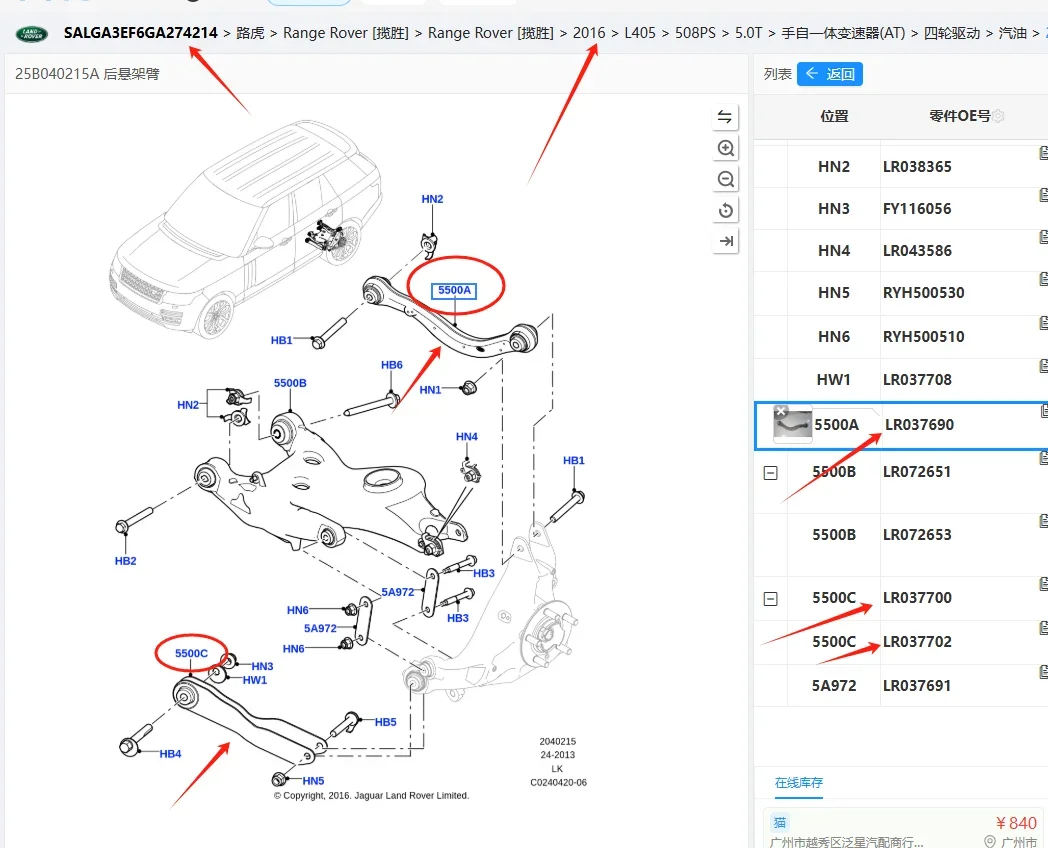Select part number LR037700 in table
The height and width of the screenshot is (848, 1048).
(917, 598)
